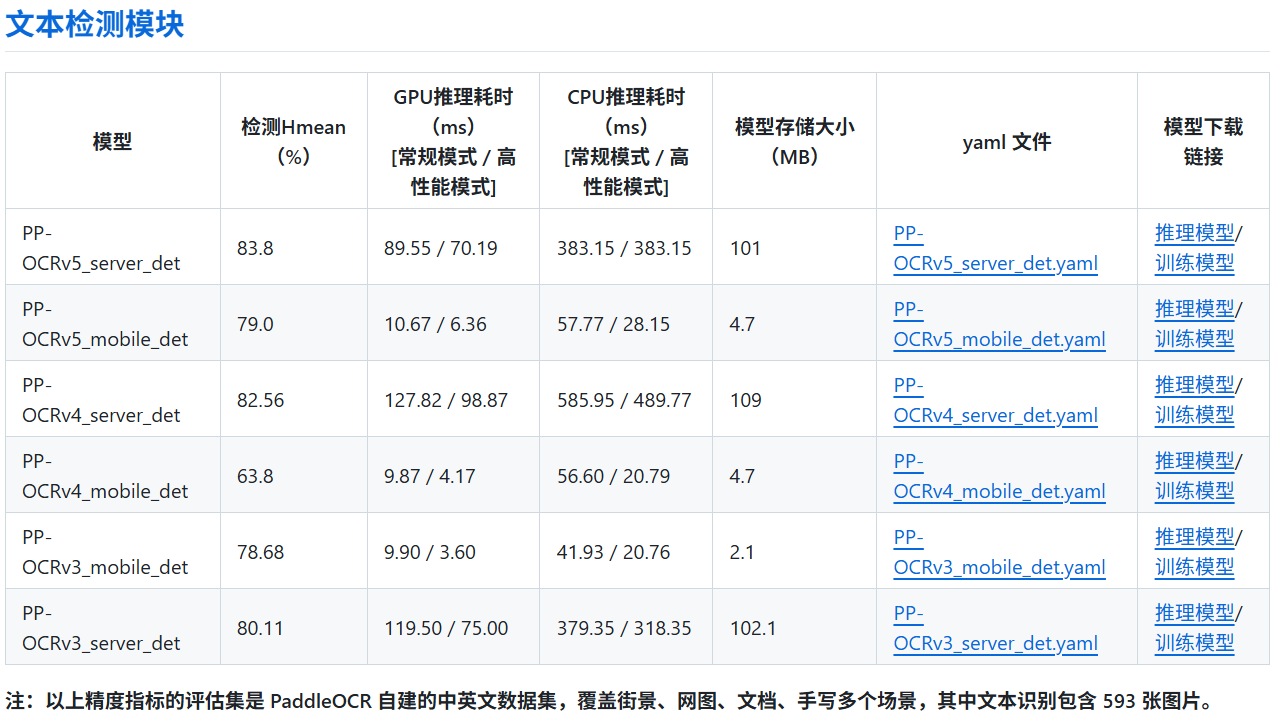Click Hmean value 82.56
The image size is (1277, 723).
tap(260, 400)
